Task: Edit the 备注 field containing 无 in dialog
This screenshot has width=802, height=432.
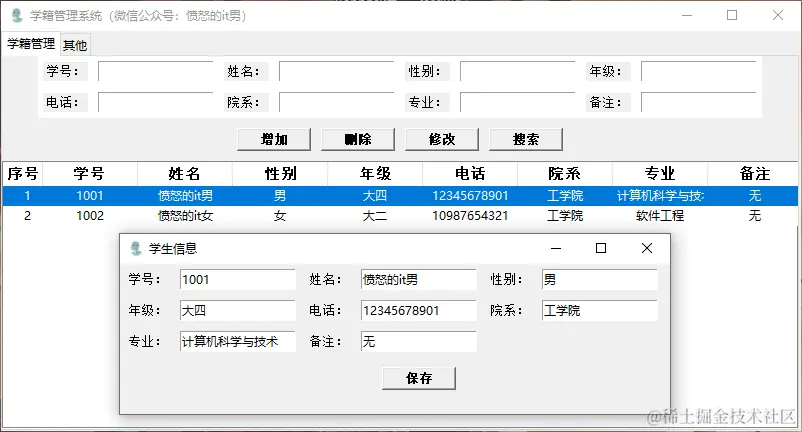Action: point(419,342)
